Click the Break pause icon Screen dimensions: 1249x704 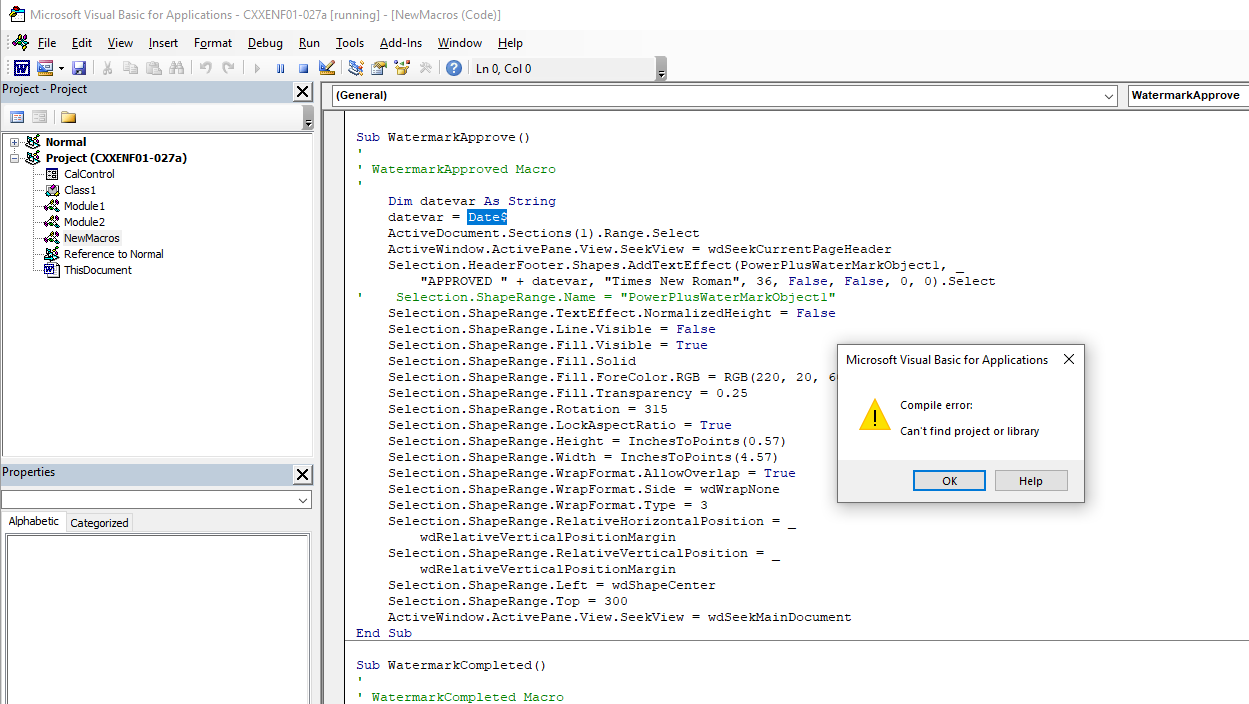pos(280,68)
